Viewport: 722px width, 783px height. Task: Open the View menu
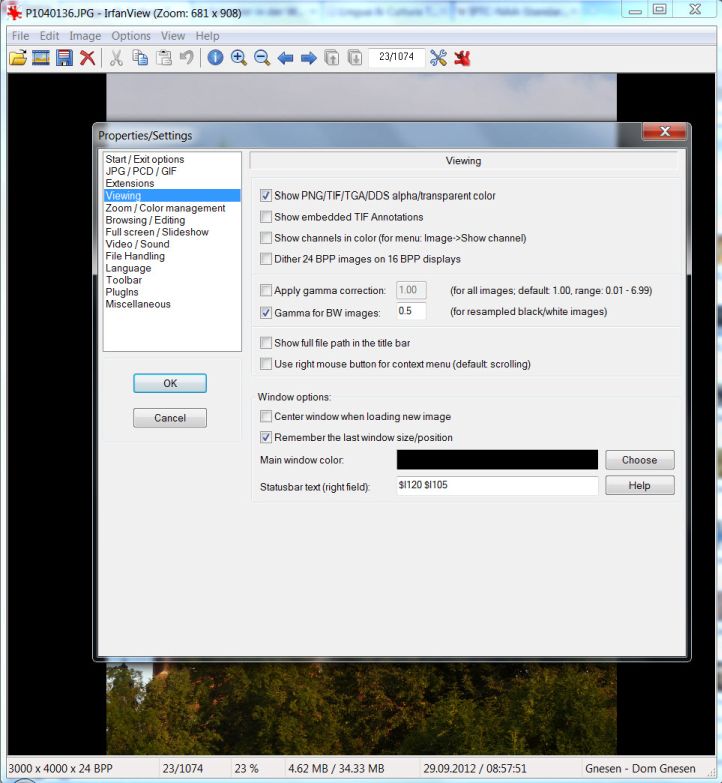tap(173, 36)
